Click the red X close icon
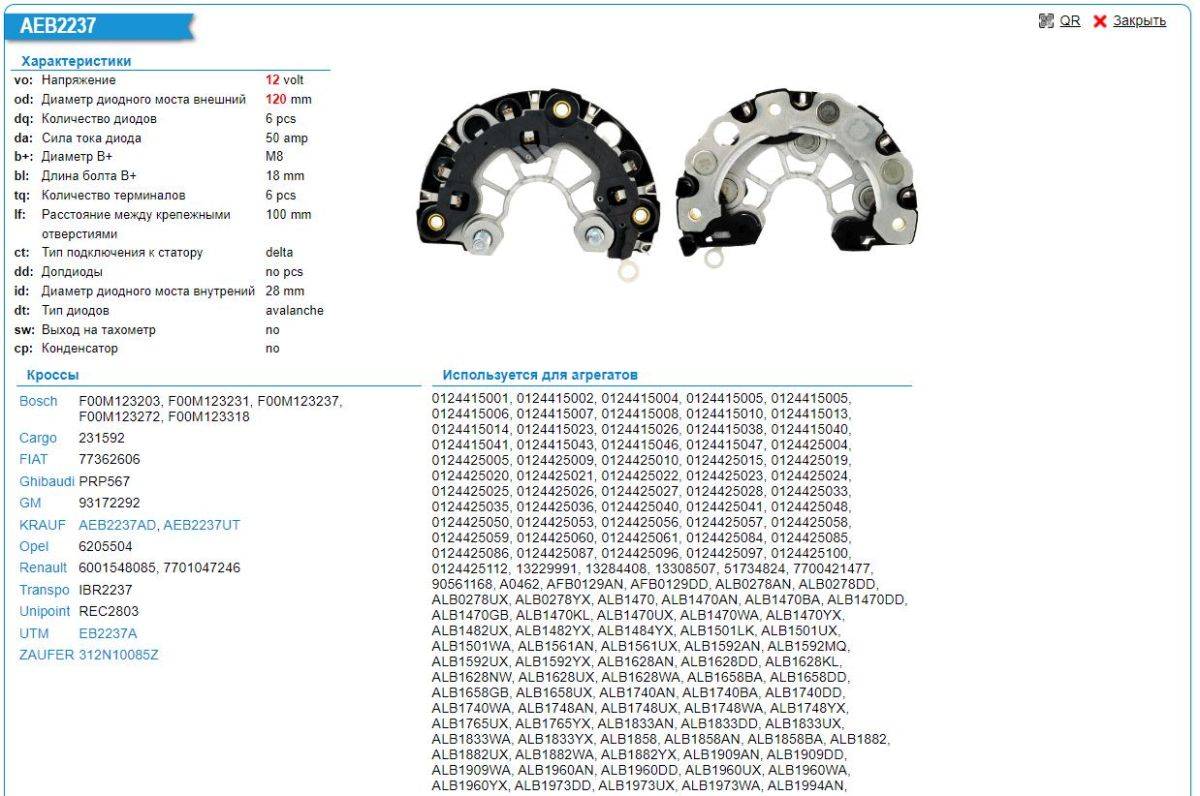Image resolution: width=1200 pixels, height=796 pixels. (x=1100, y=21)
